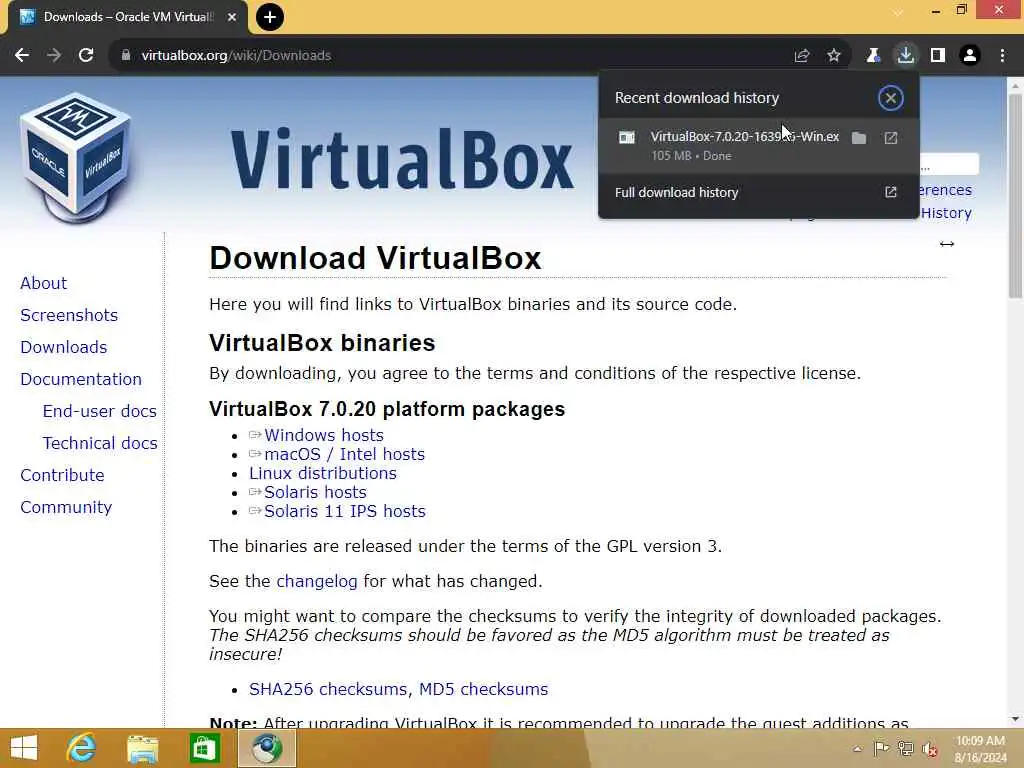Open the Screenshots sidebar link
Screen dimensions: 1024x768
pyautogui.click(x=69, y=315)
